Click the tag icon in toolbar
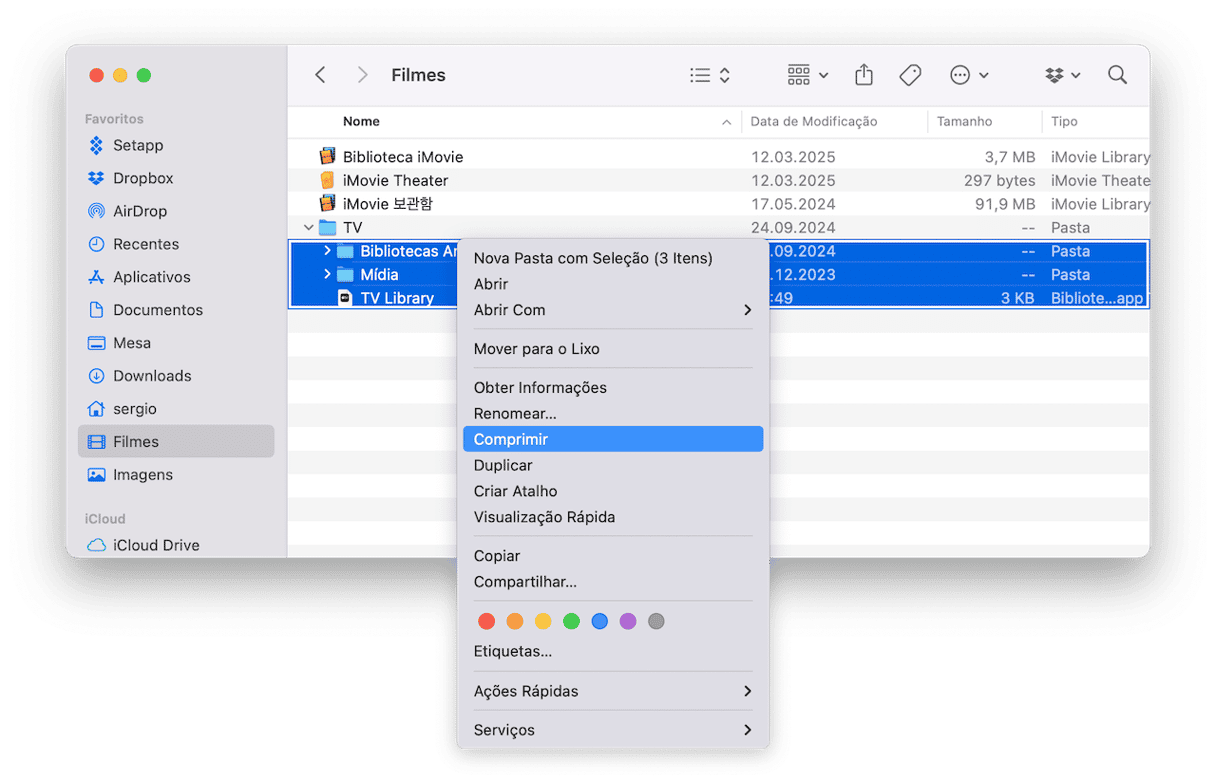This screenshot has height=780, width=1216. pos(910,75)
